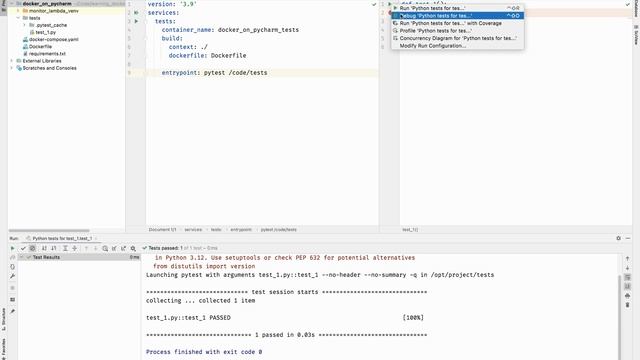
Task: Sort test results by duration
Action: [53, 248]
